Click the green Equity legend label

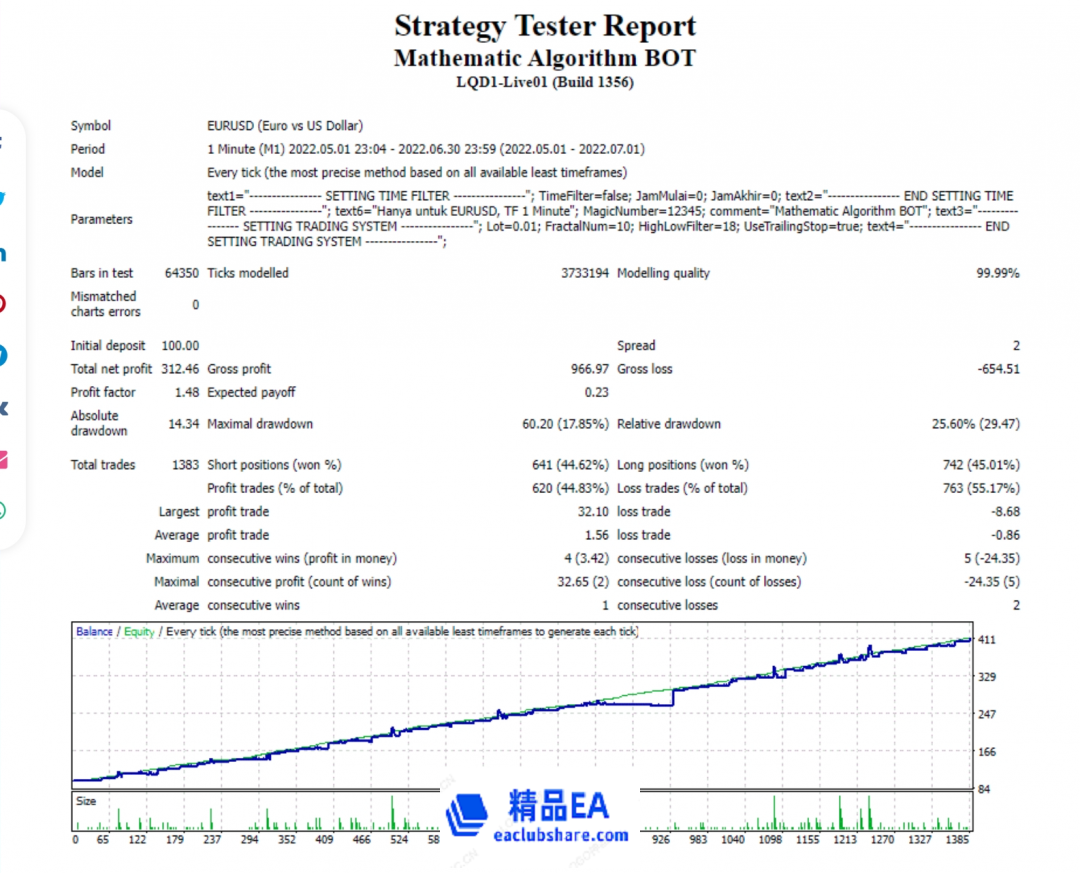(x=139, y=632)
